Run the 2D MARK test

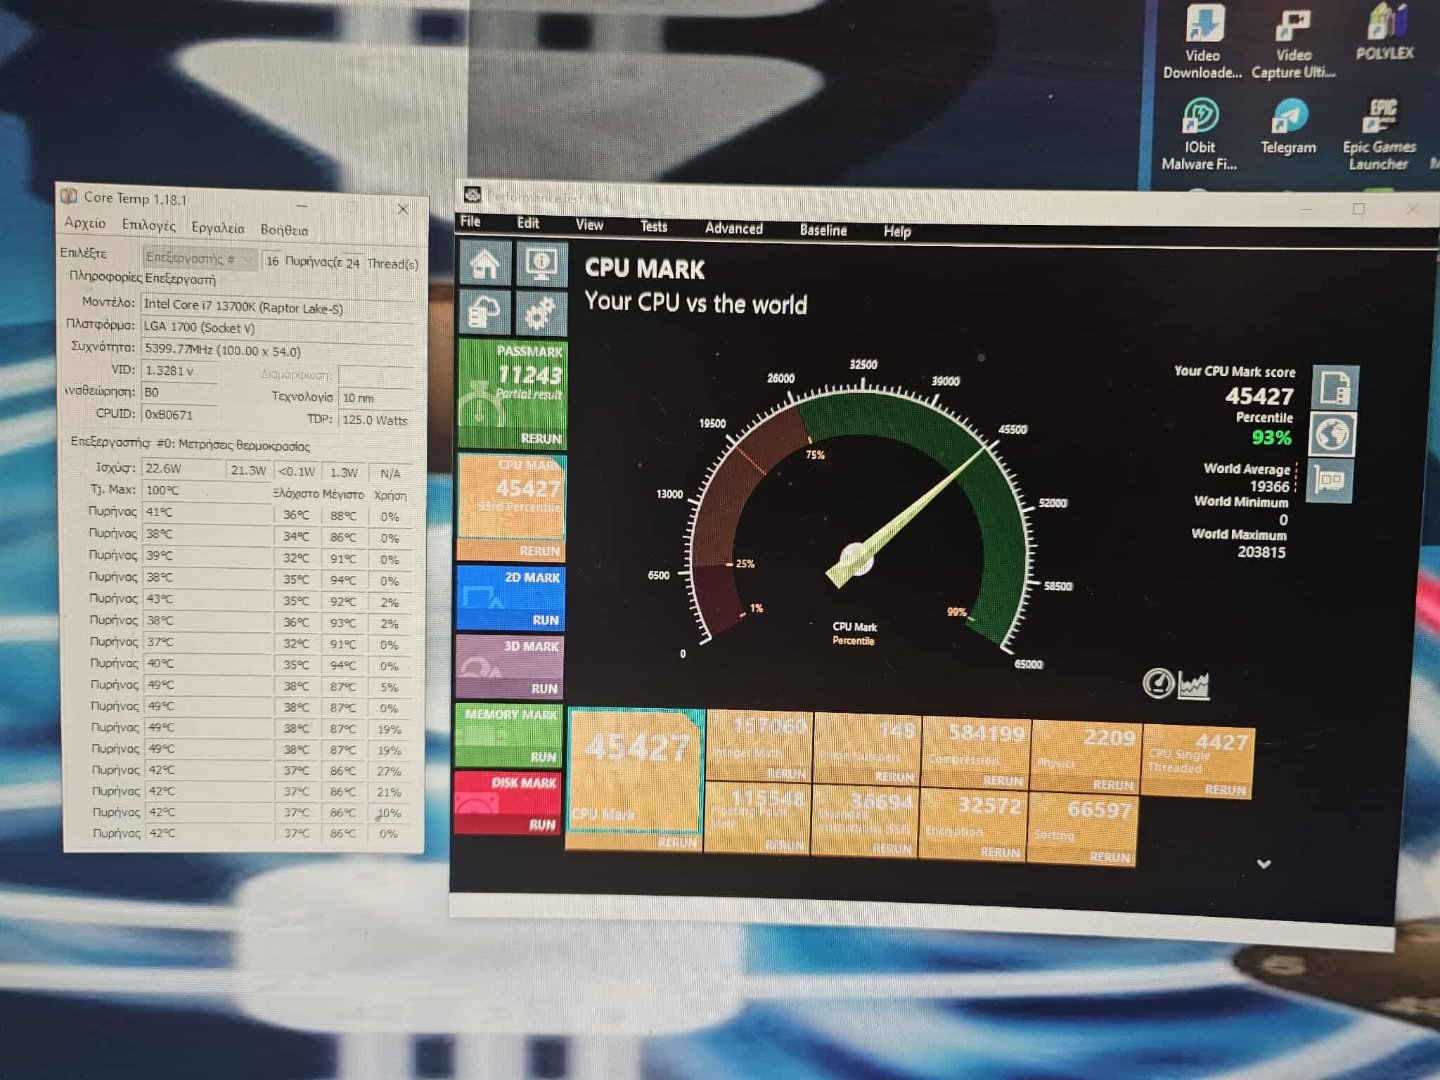coord(545,620)
